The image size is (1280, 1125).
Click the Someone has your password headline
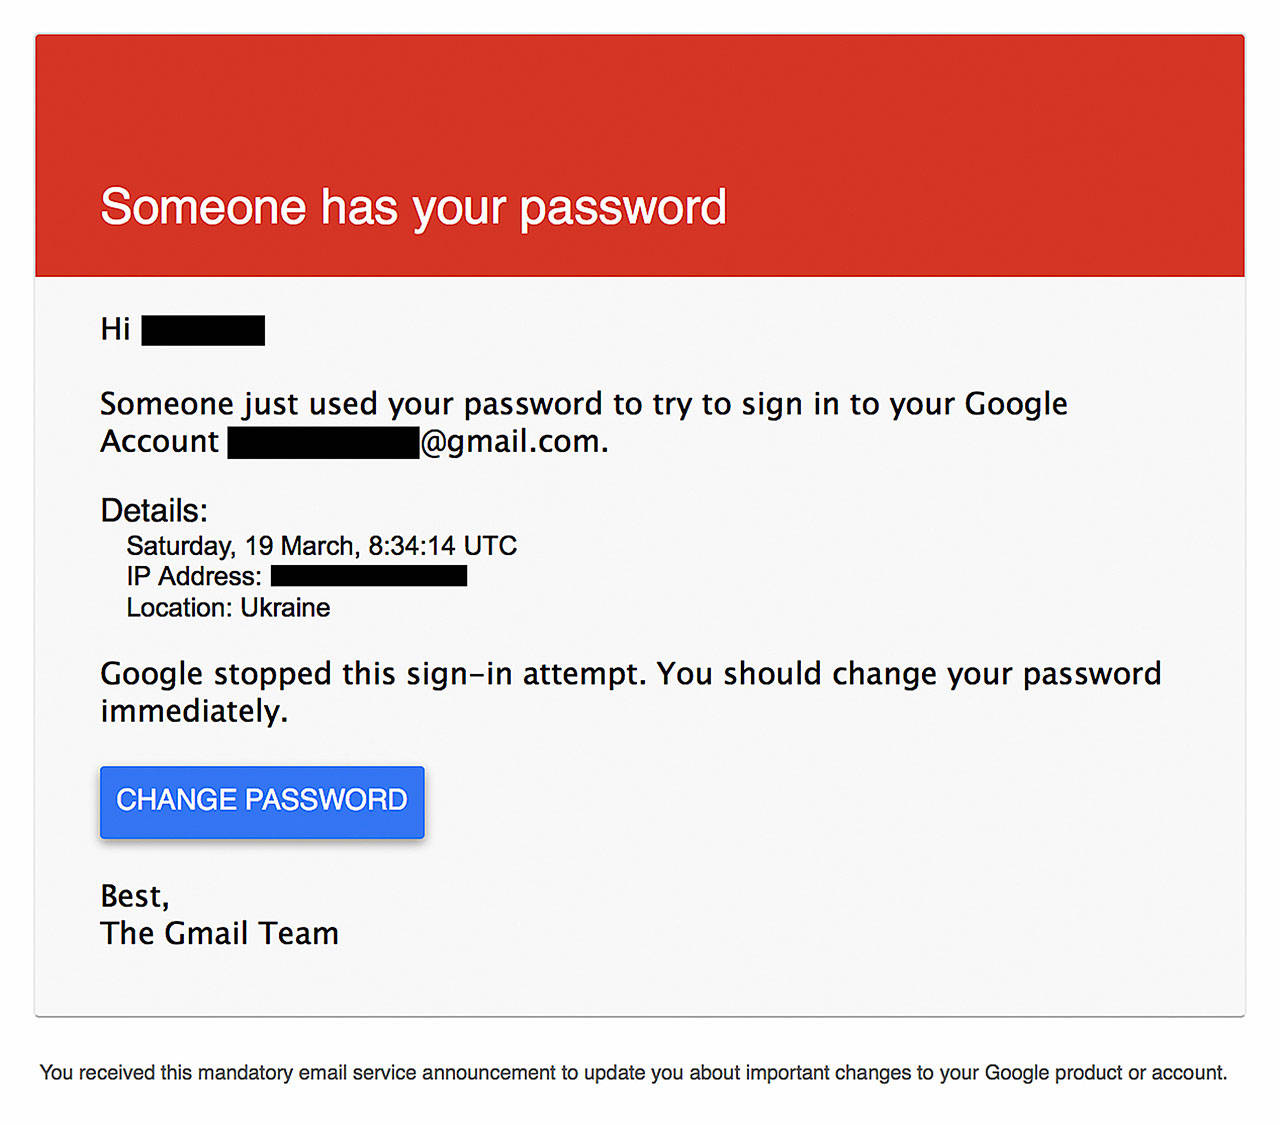tap(413, 207)
